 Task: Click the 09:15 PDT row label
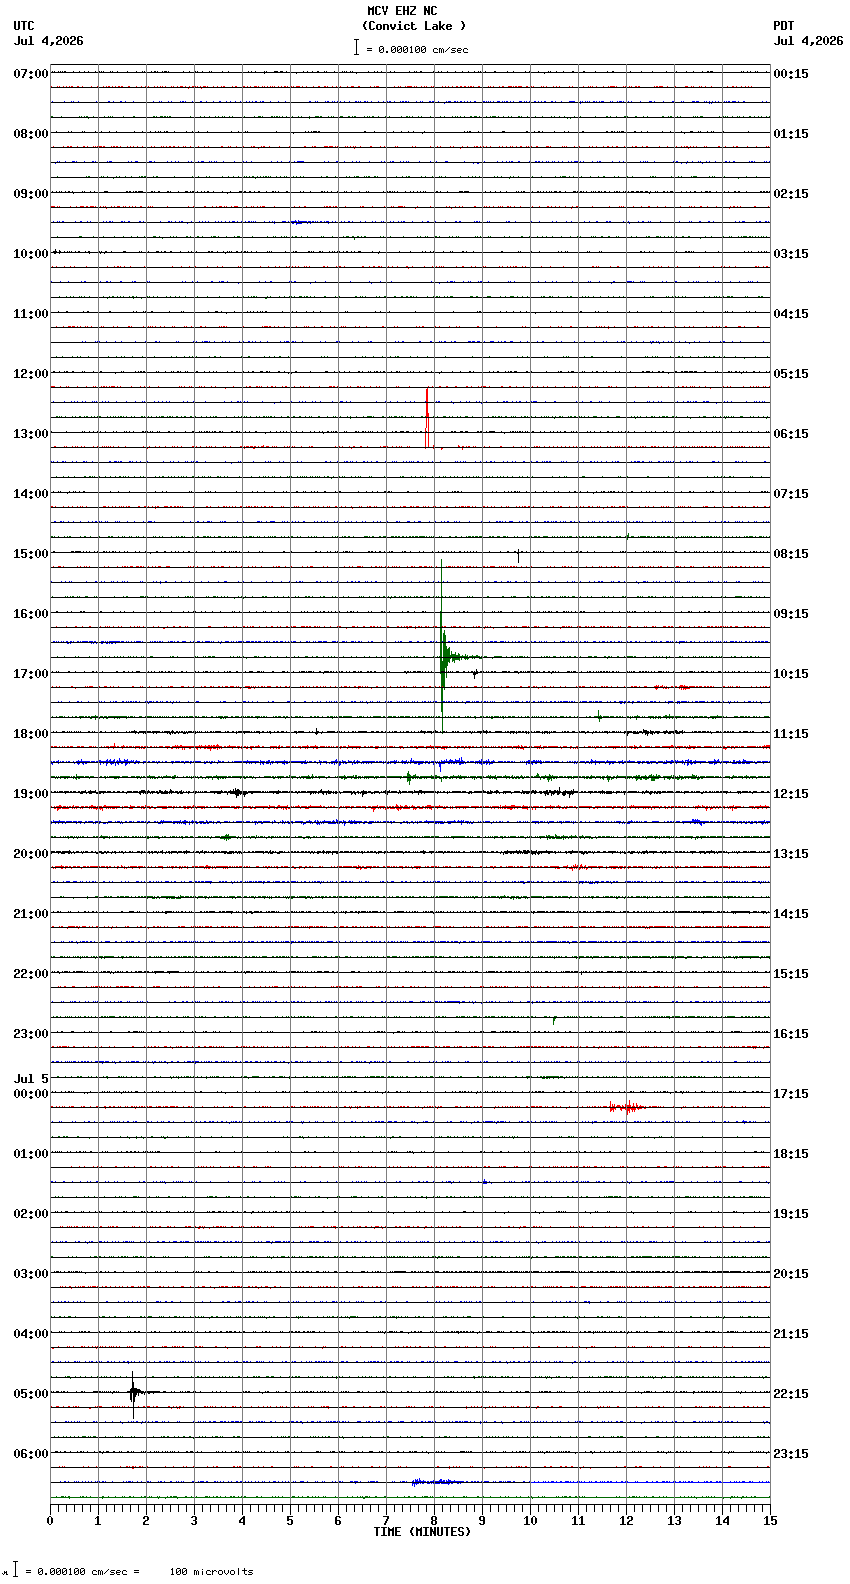tap(791, 614)
